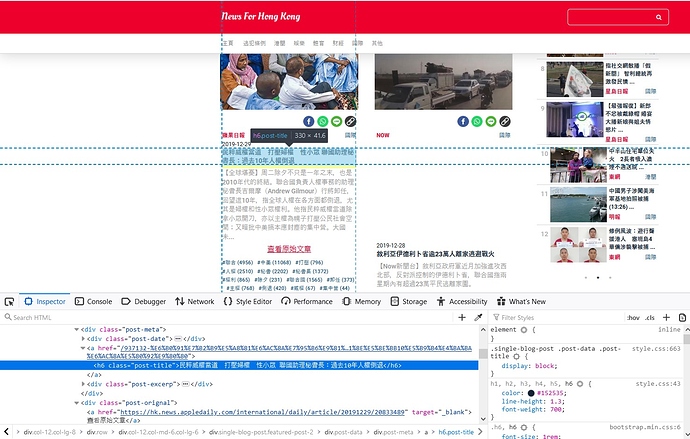Screen dimensions: 690x439
Task: Collapse the anchor href node
Action: pyautogui.click(x=83, y=348)
